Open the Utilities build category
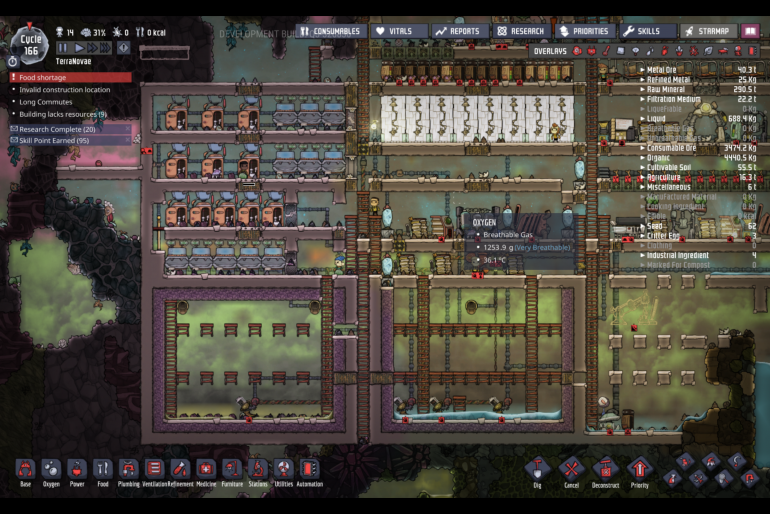The width and height of the screenshot is (770, 514). click(x=283, y=469)
